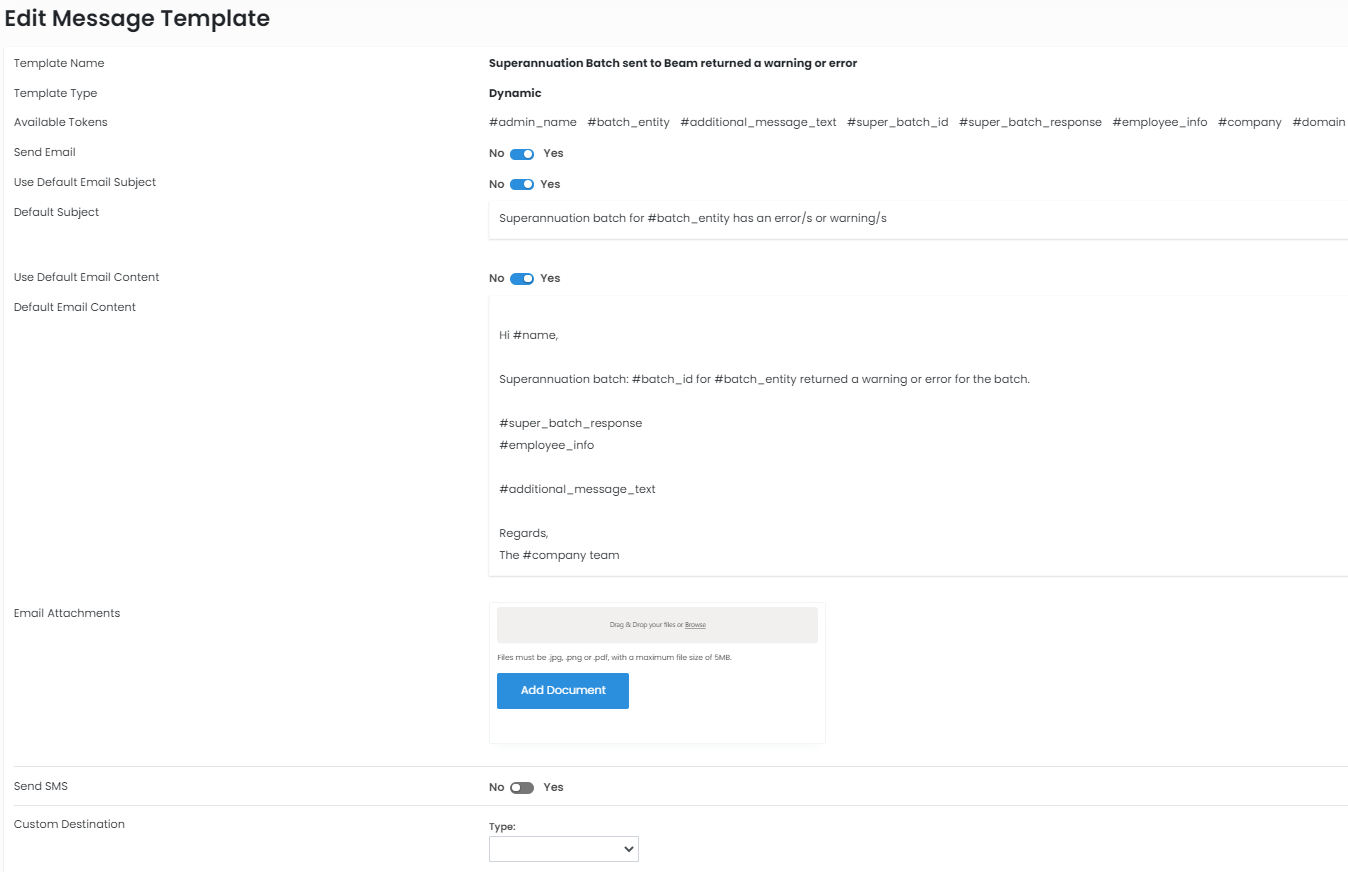Image resolution: width=1348 pixels, height=872 pixels.
Task: Click the #super_batch_response available token
Action: point(1030,122)
